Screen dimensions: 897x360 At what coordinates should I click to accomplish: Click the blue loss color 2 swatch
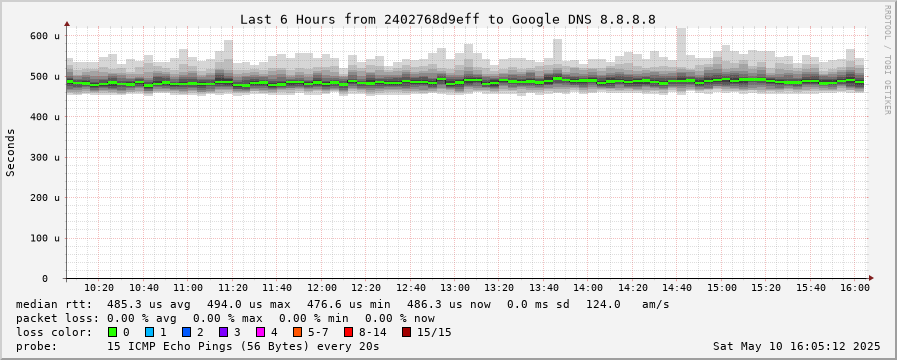(x=186, y=332)
